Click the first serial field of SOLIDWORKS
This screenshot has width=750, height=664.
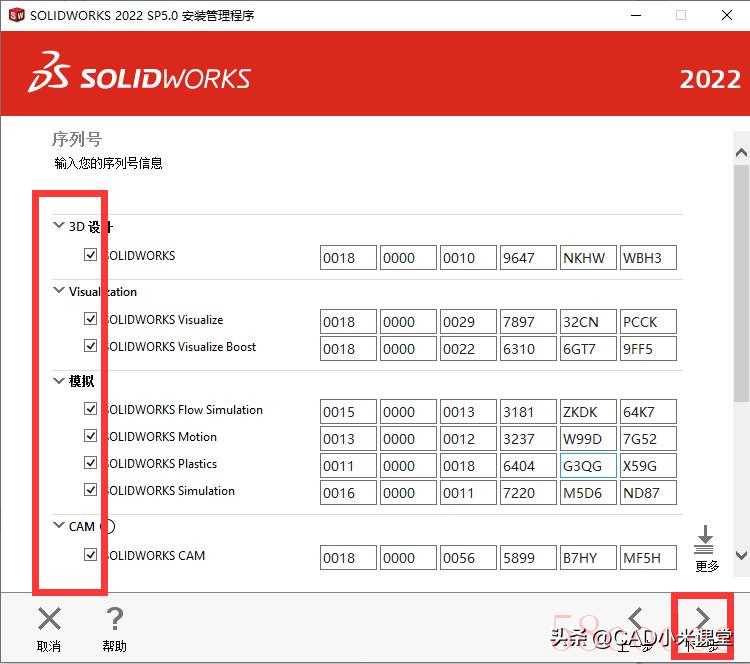coord(348,258)
